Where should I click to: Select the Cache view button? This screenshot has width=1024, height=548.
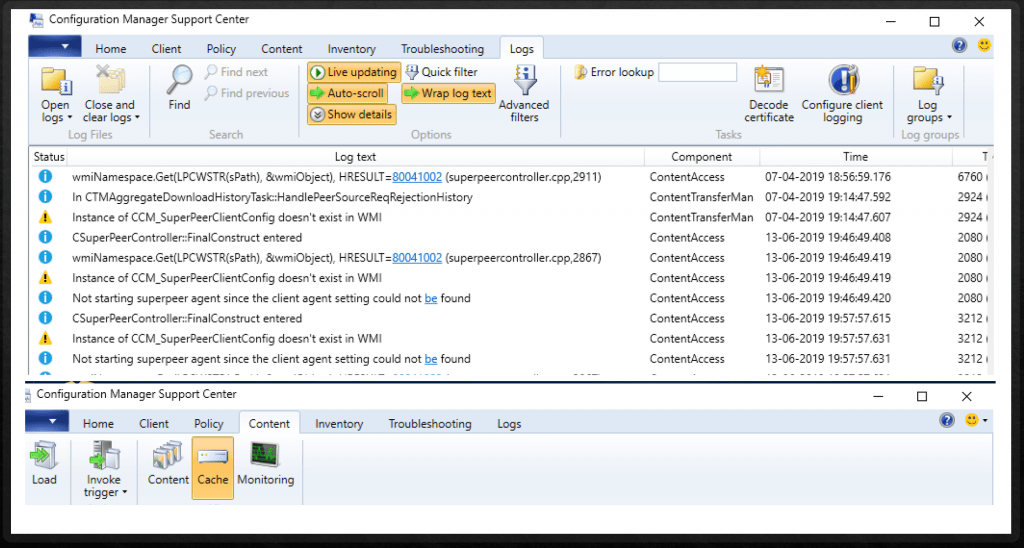[x=213, y=468]
